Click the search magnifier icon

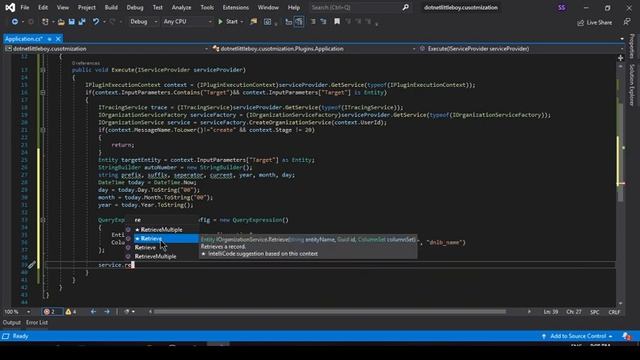click(405, 7)
